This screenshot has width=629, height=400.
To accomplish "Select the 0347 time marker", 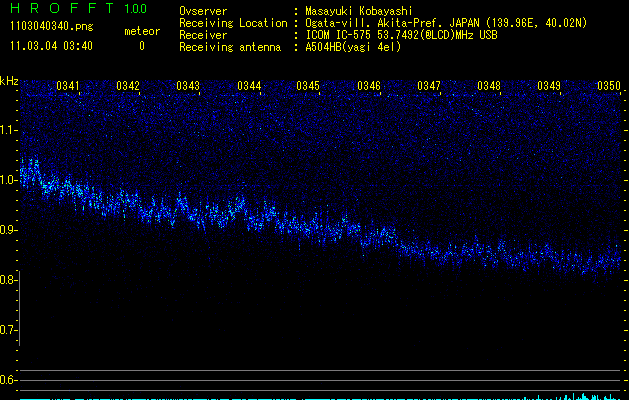I will (x=429, y=87).
